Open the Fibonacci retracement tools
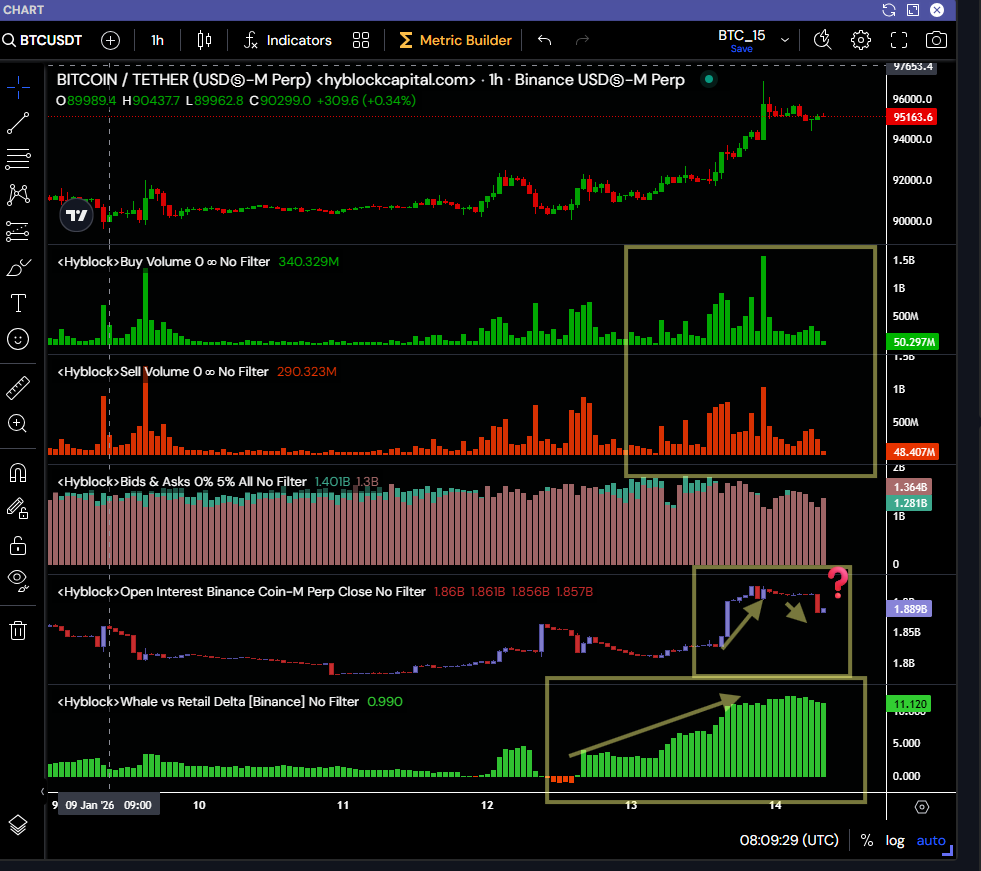 (x=18, y=159)
